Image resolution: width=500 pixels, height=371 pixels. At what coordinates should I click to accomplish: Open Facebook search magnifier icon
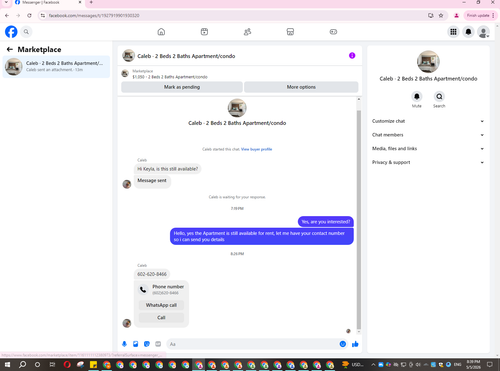point(26,32)
